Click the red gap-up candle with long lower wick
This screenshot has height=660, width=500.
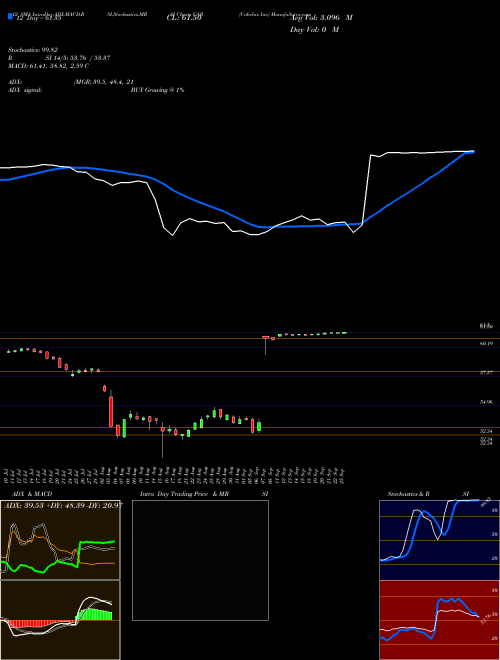pyautogui.click(x=266, y=345)
